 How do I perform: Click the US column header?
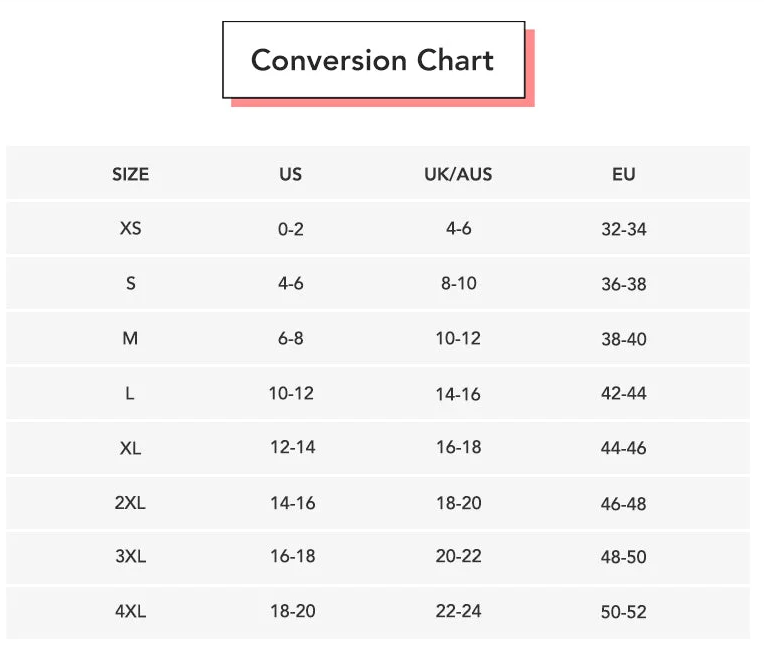[x=290, y=174]
